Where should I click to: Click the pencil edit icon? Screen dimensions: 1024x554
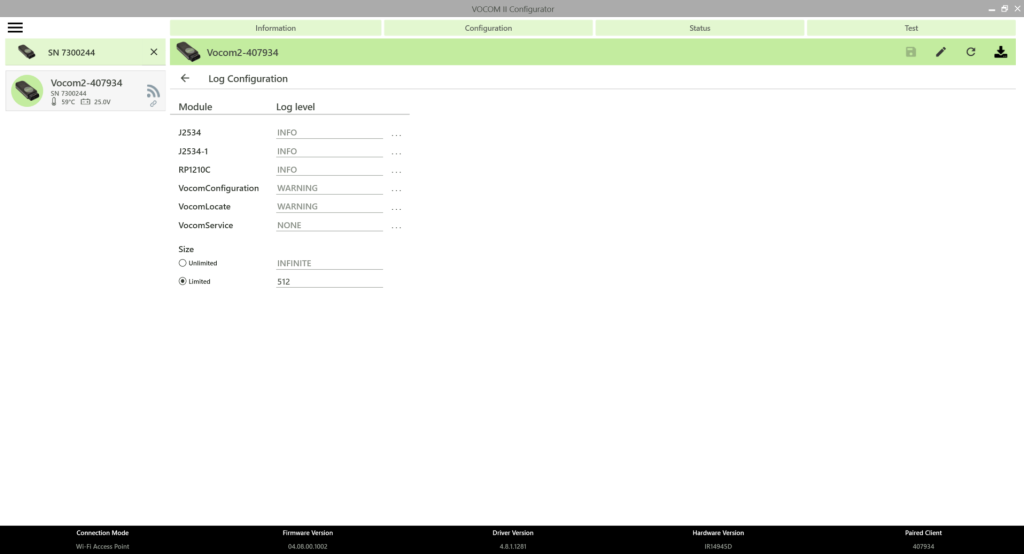click(940, 52)
